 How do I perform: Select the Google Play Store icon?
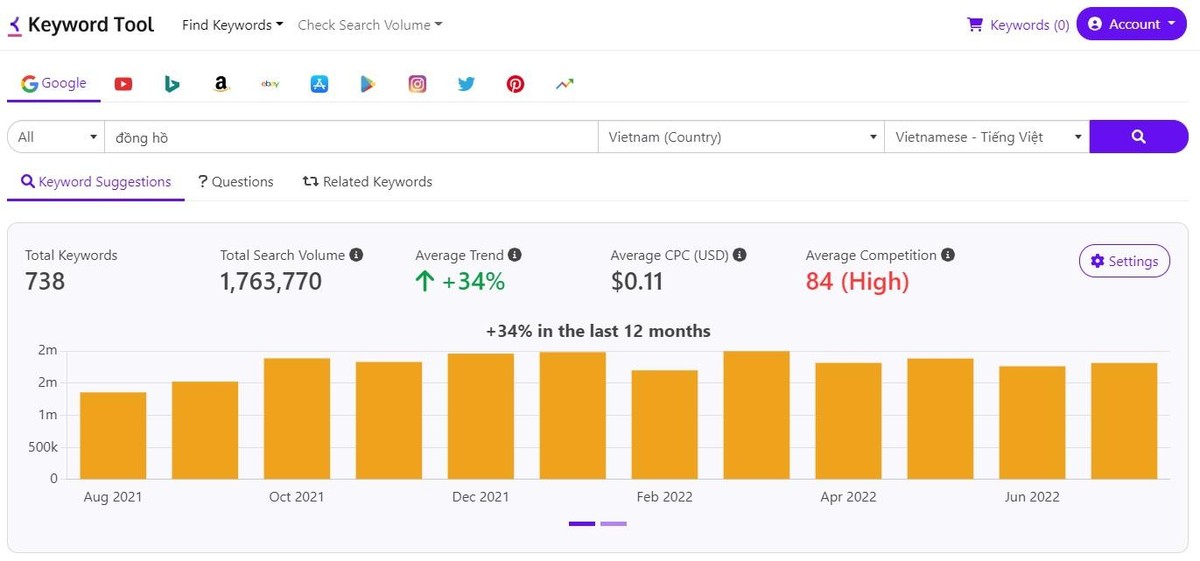(x=368, y=84)
